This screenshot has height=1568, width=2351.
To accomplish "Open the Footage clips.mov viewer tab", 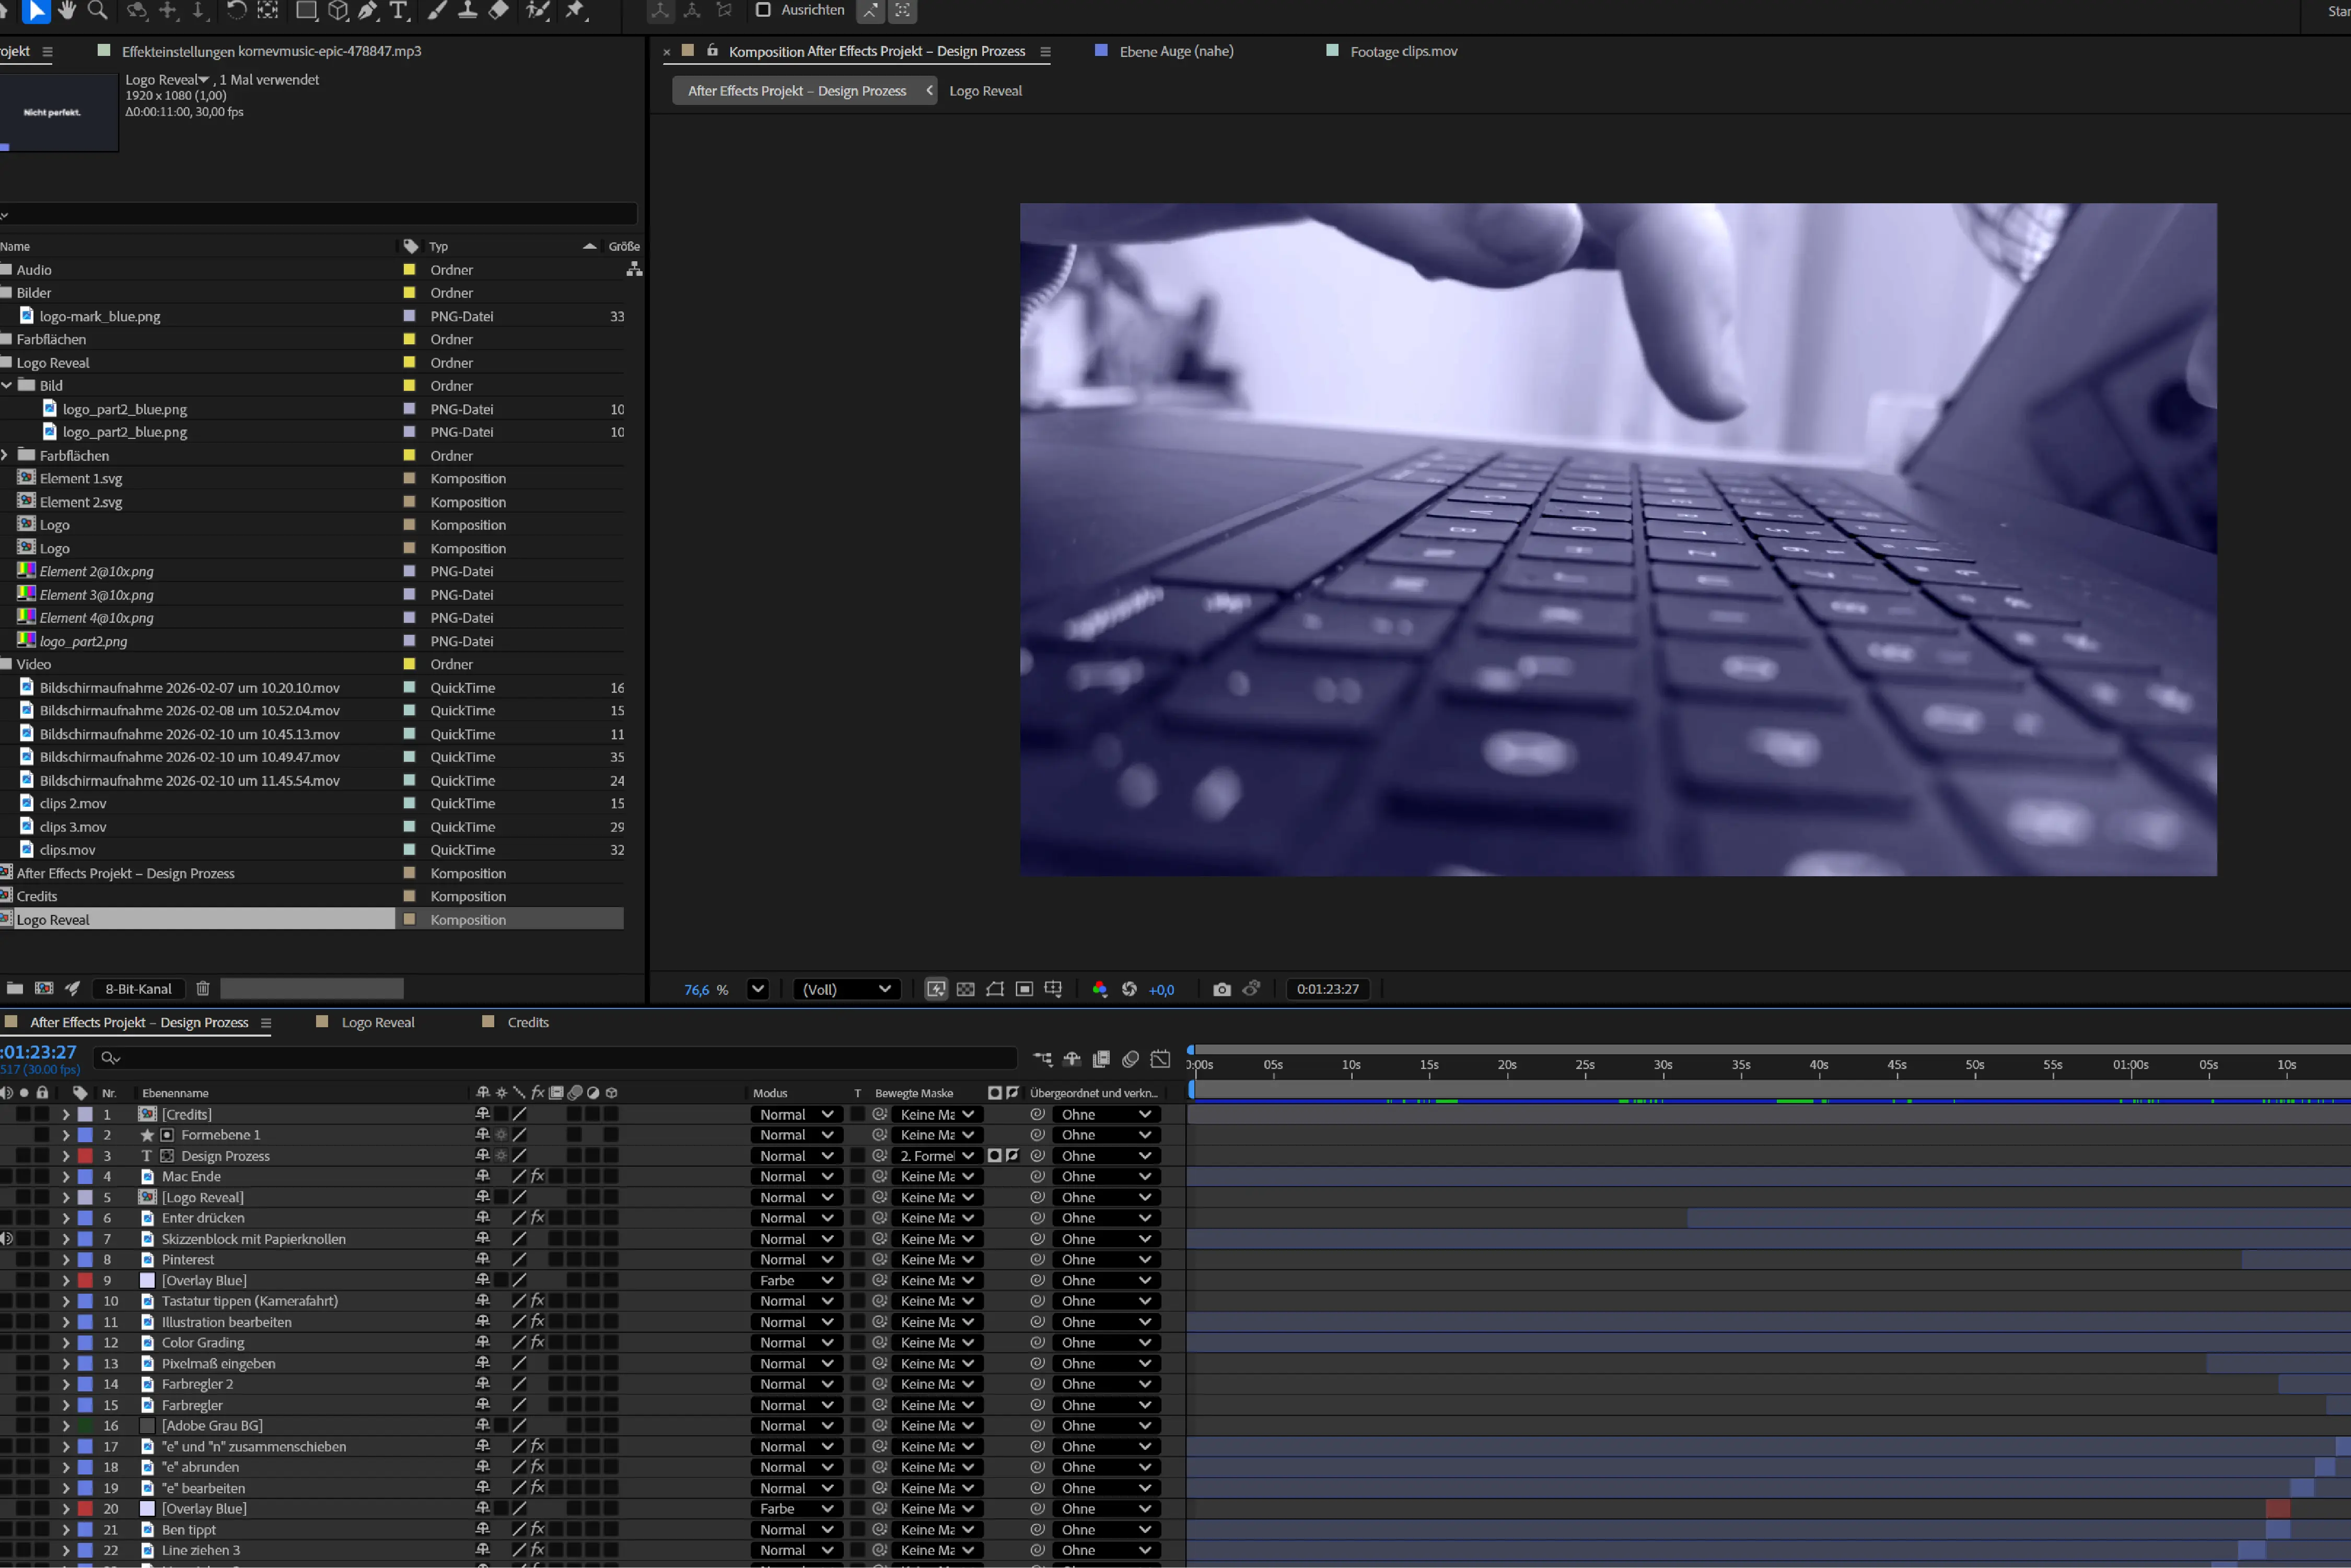I will [1403, 51].
